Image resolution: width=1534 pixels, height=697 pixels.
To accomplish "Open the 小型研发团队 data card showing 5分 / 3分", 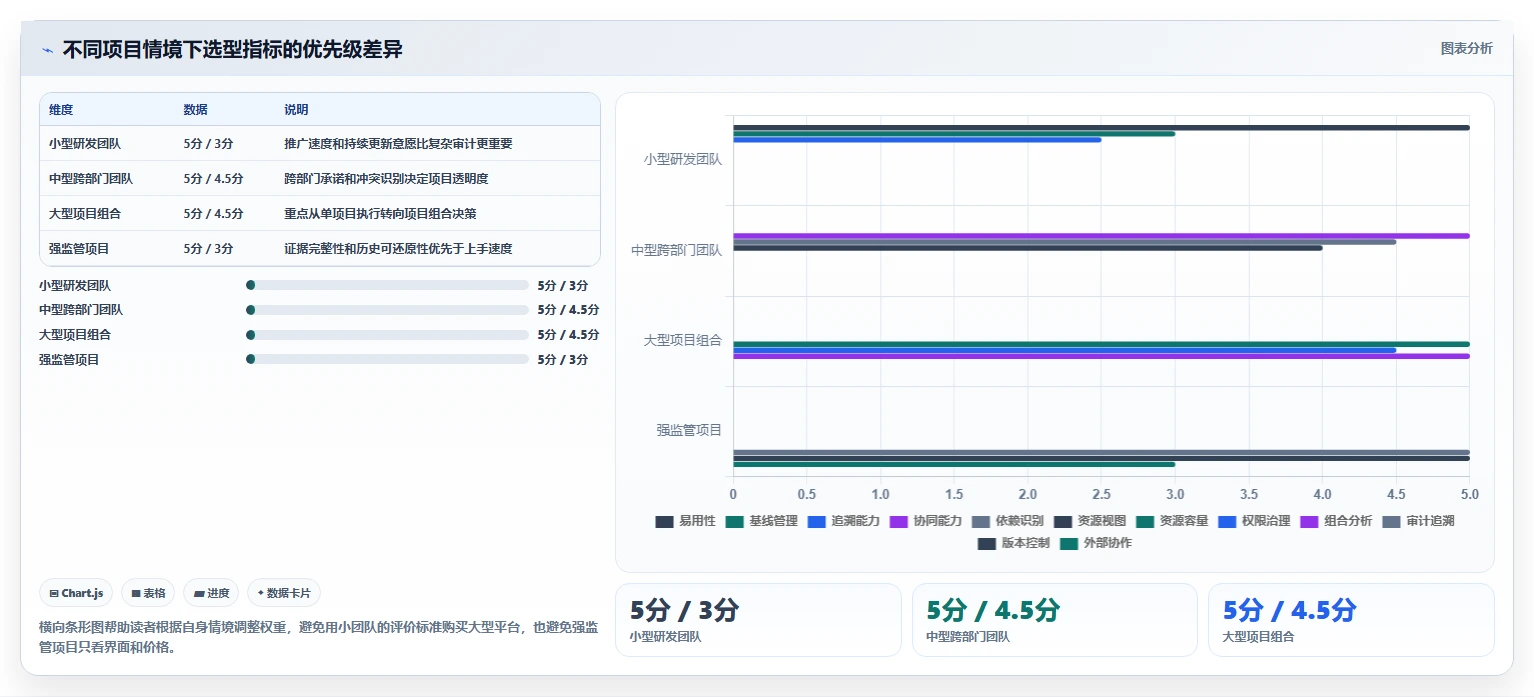I will click(758, 620).
